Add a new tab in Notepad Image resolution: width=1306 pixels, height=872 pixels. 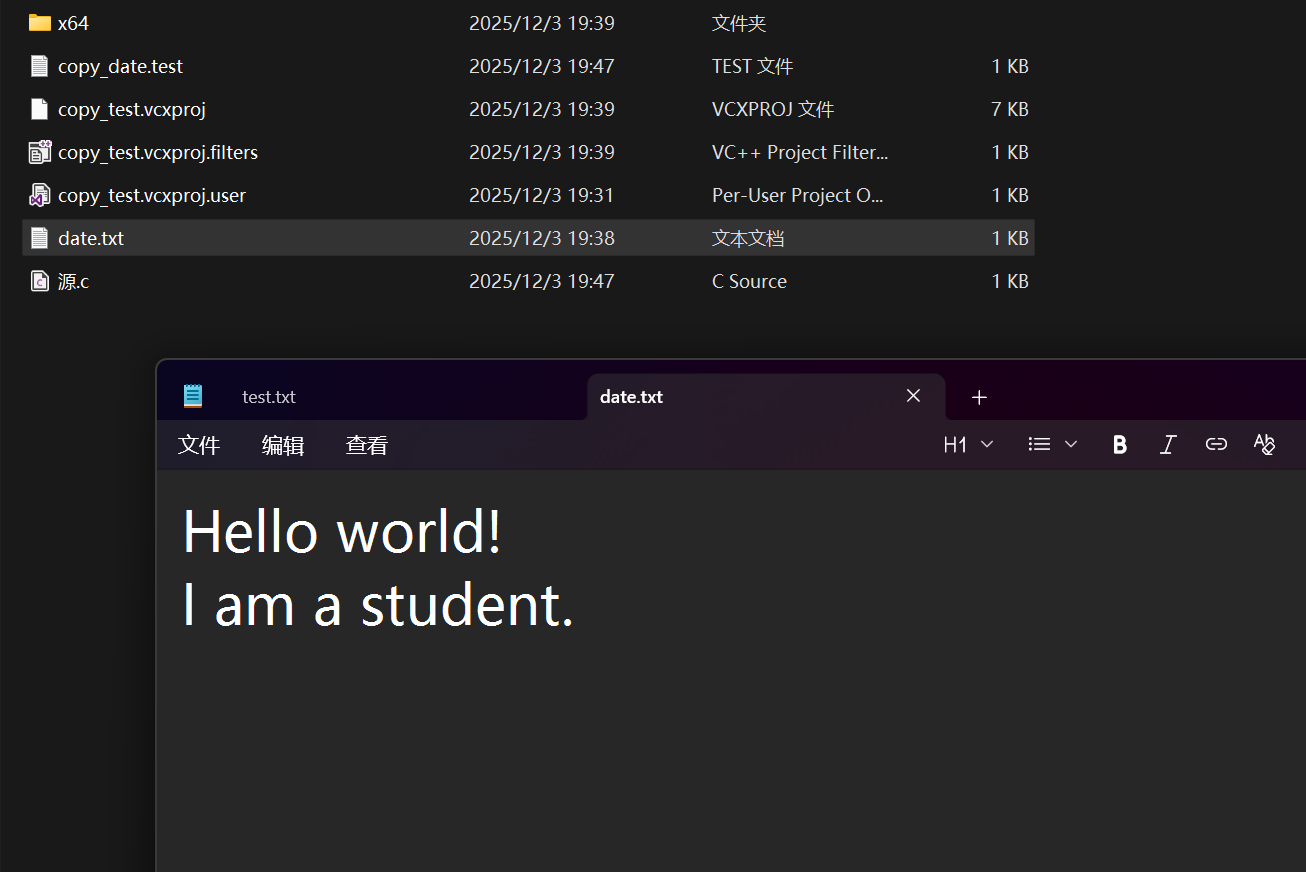point(979,397)
